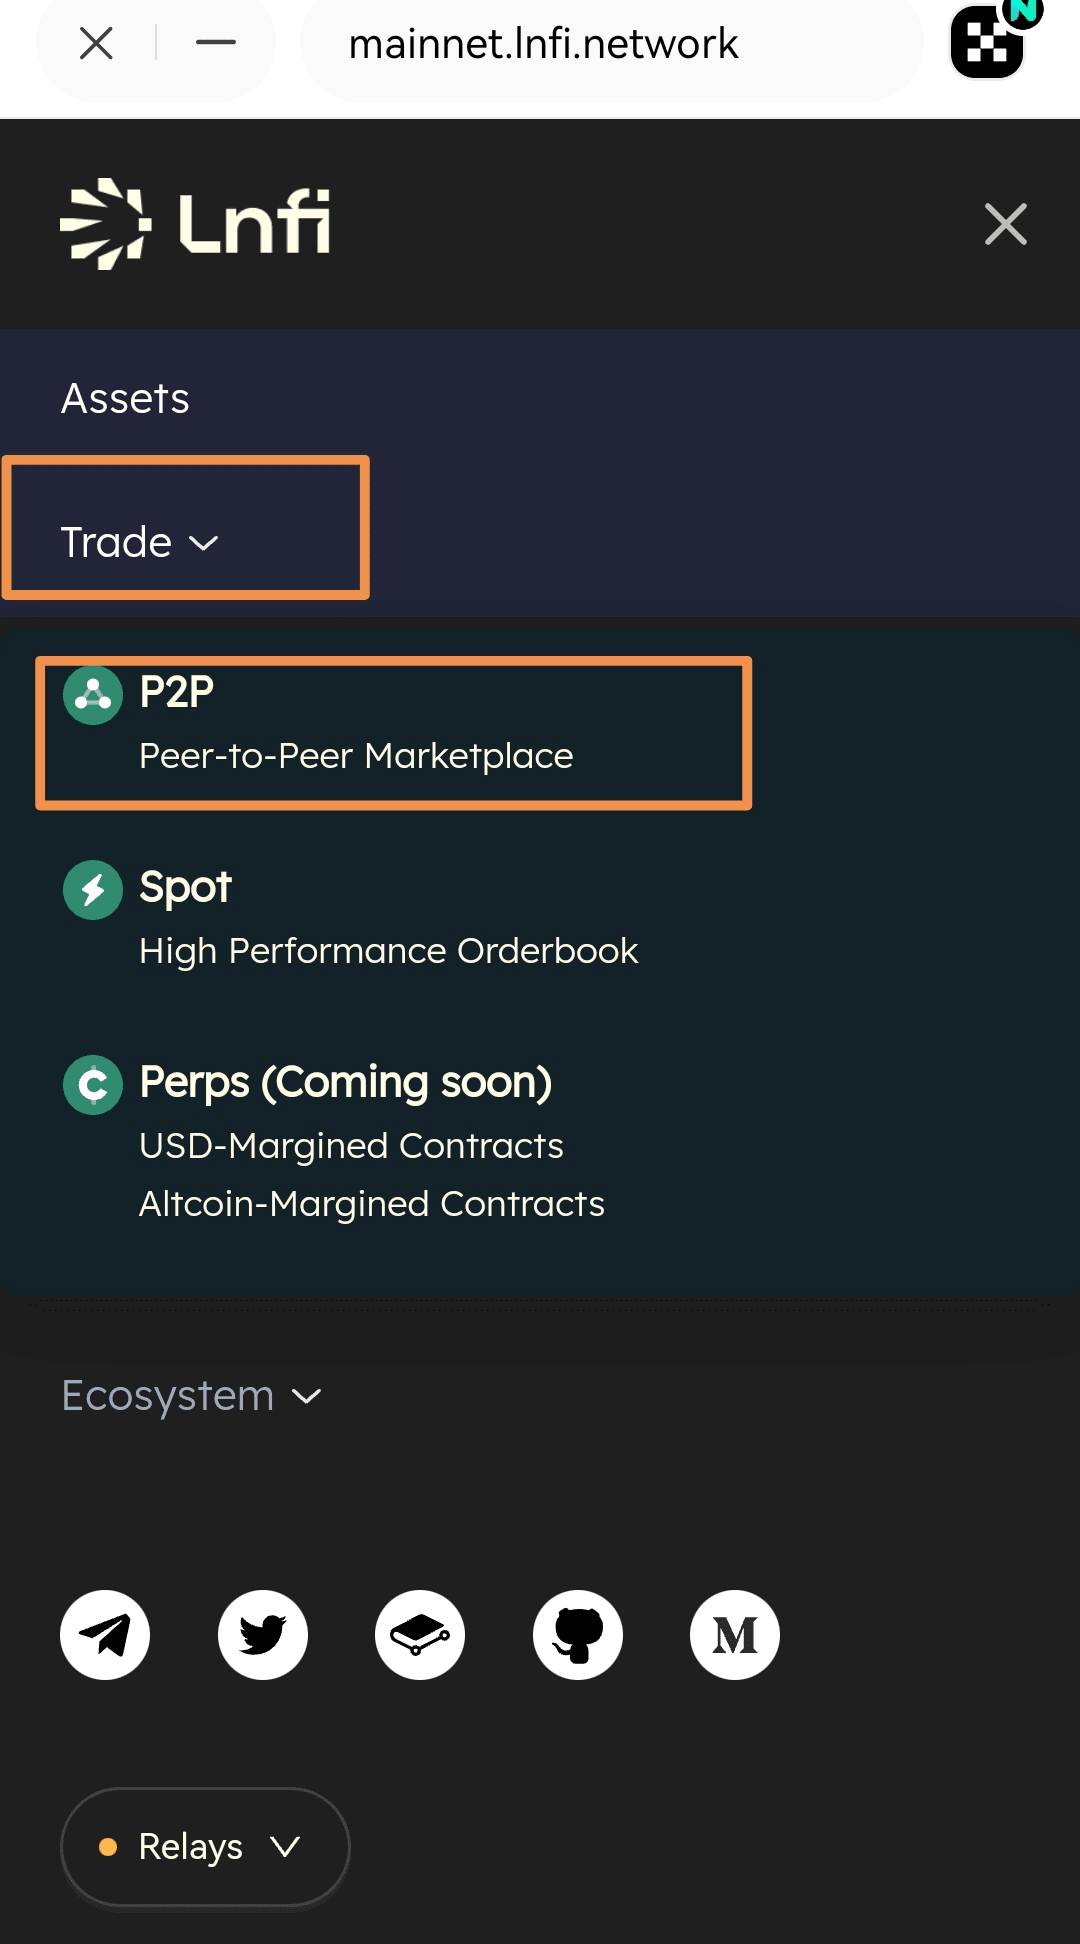The height and width of the screenshot is (1944, 1080).
Task: Open the Telegram social link icon
Action: coord(105,1635)
